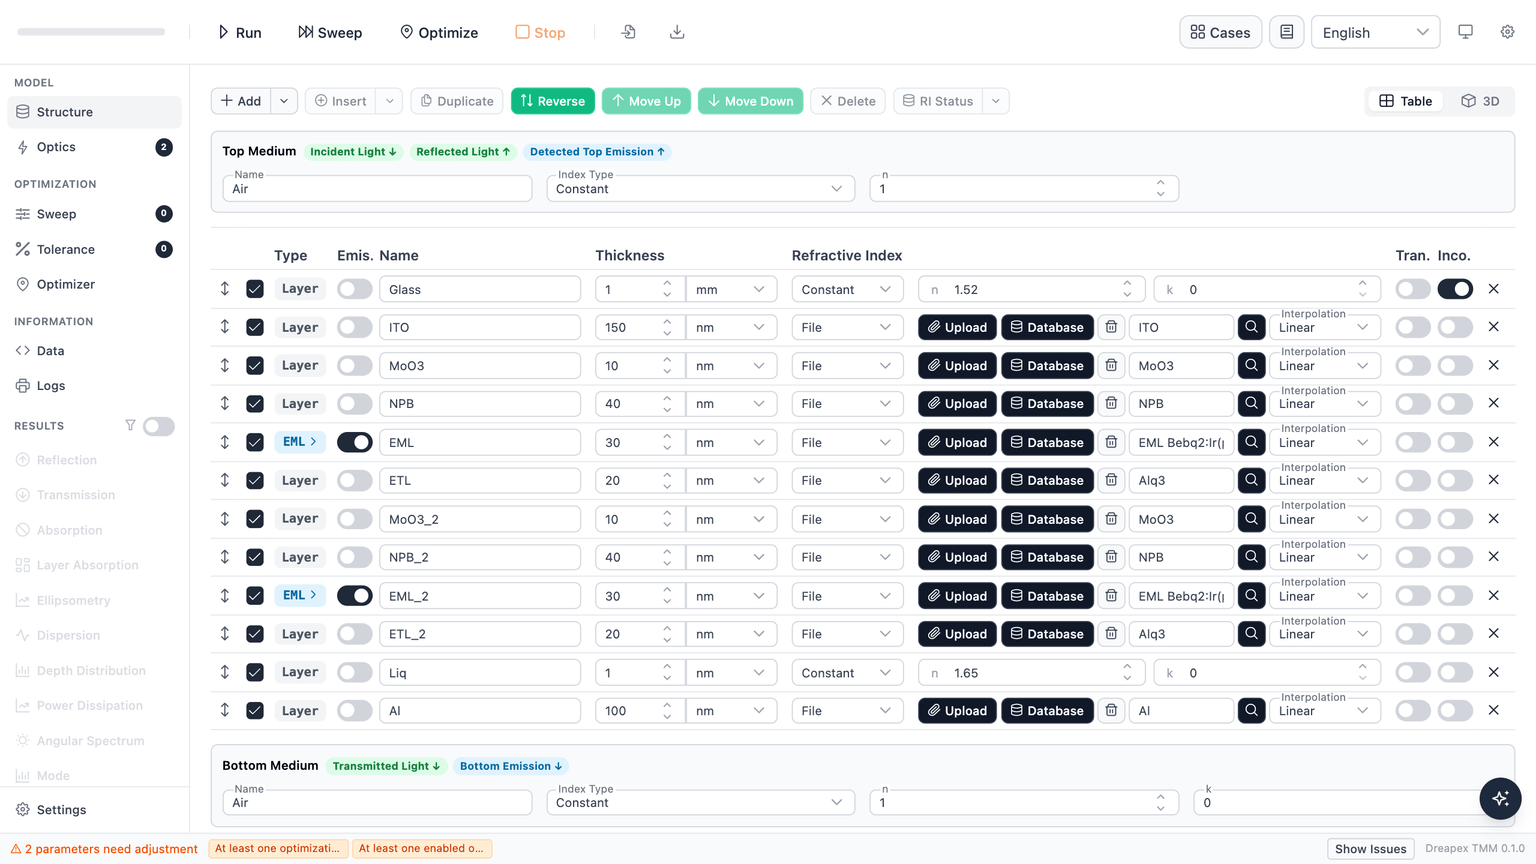
Task: Click the Move Down button
Action: tap(750, 101)
